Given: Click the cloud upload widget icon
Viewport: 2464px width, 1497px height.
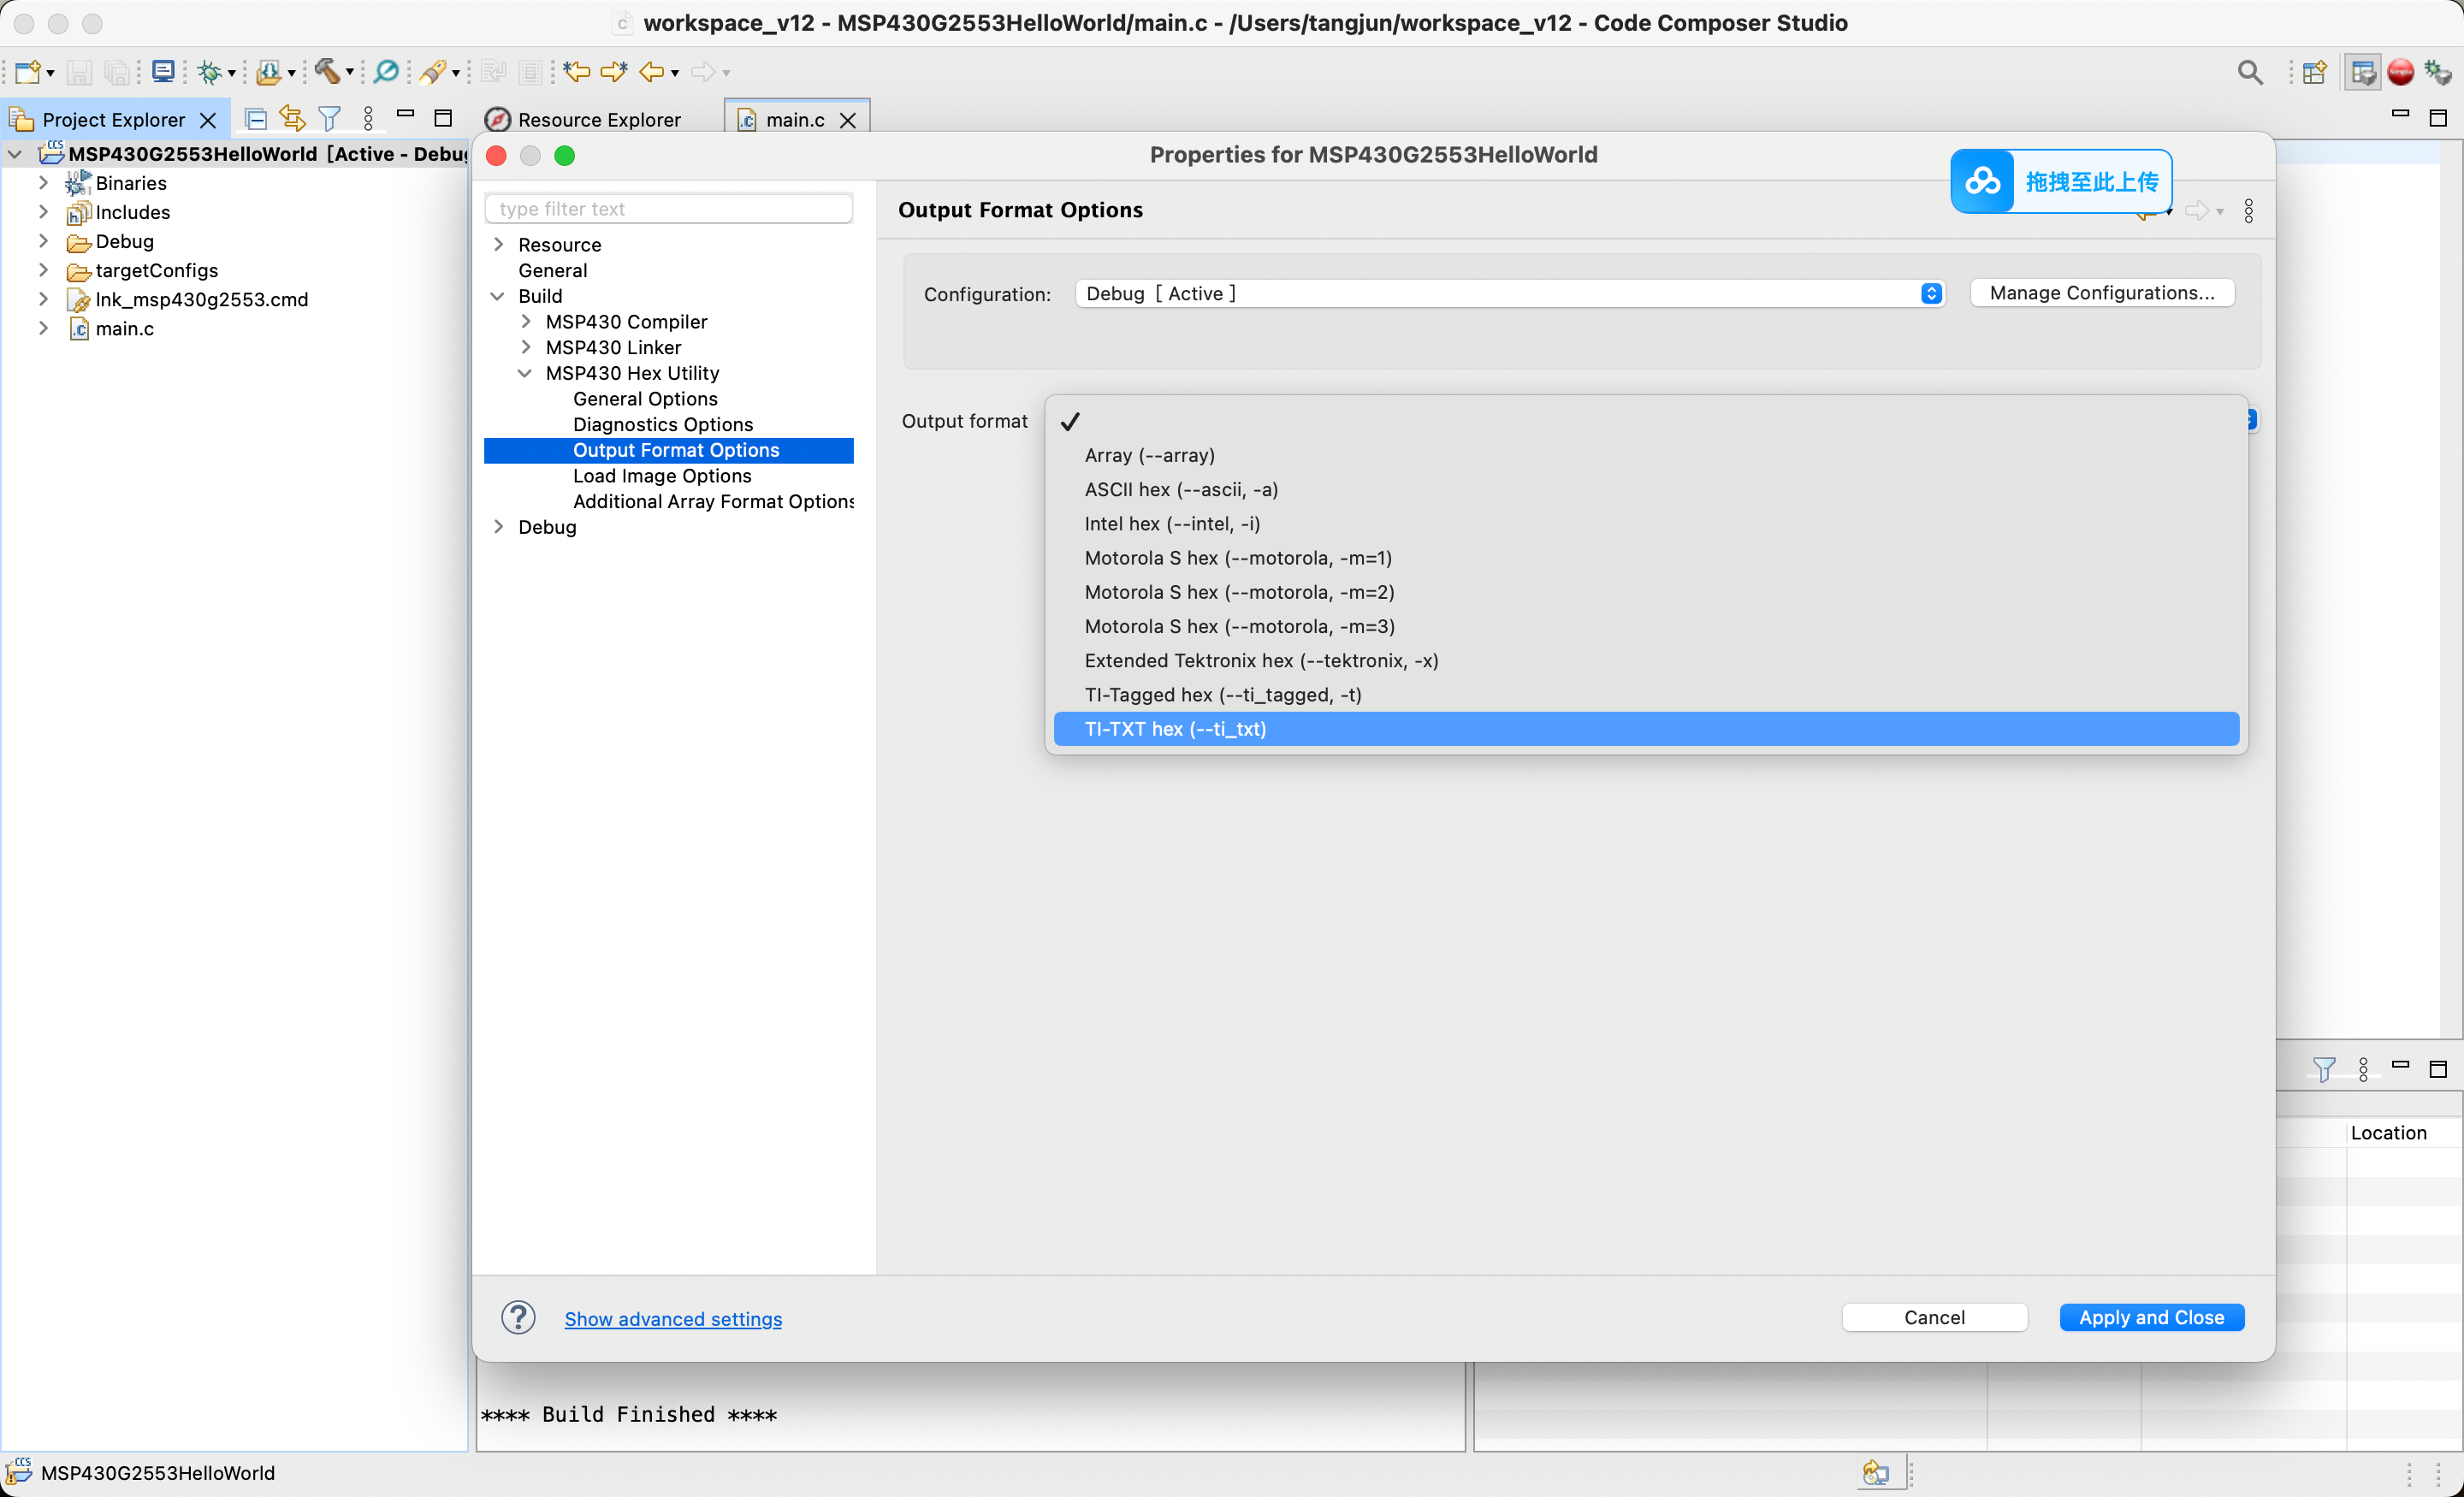Looking at the screenshot, I should 1982,181.
